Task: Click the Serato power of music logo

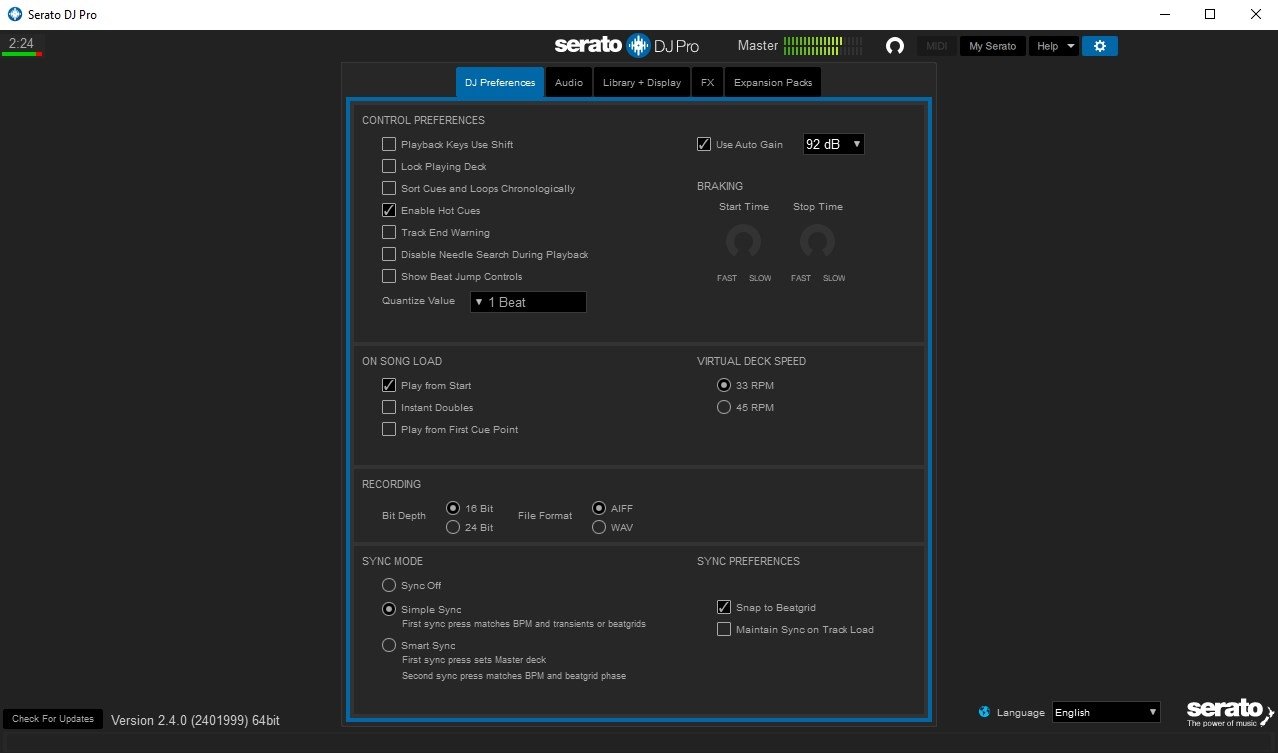Action: pyautogui.click(x=1230, y=711)
